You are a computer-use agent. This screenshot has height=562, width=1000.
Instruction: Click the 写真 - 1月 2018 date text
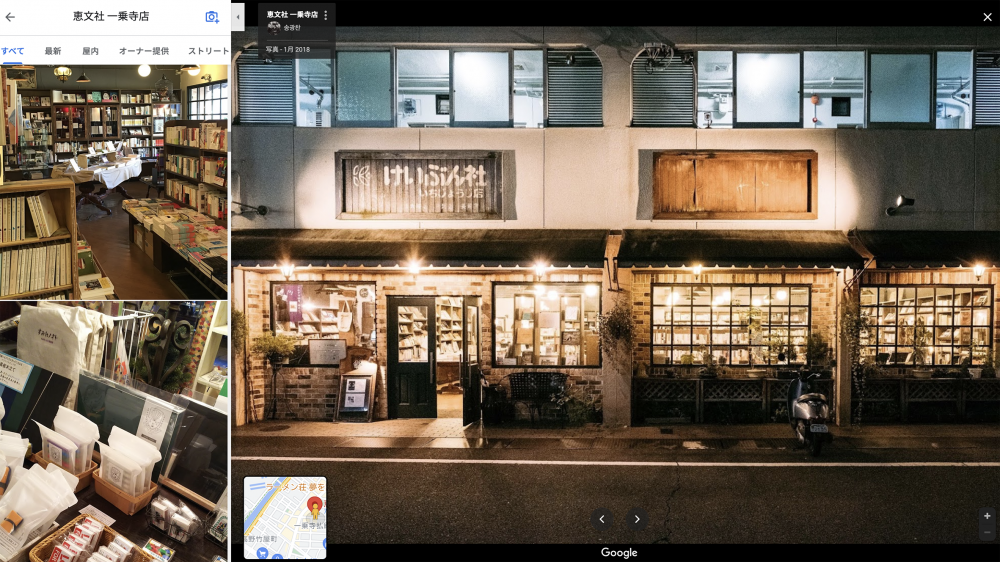[288, 49]
